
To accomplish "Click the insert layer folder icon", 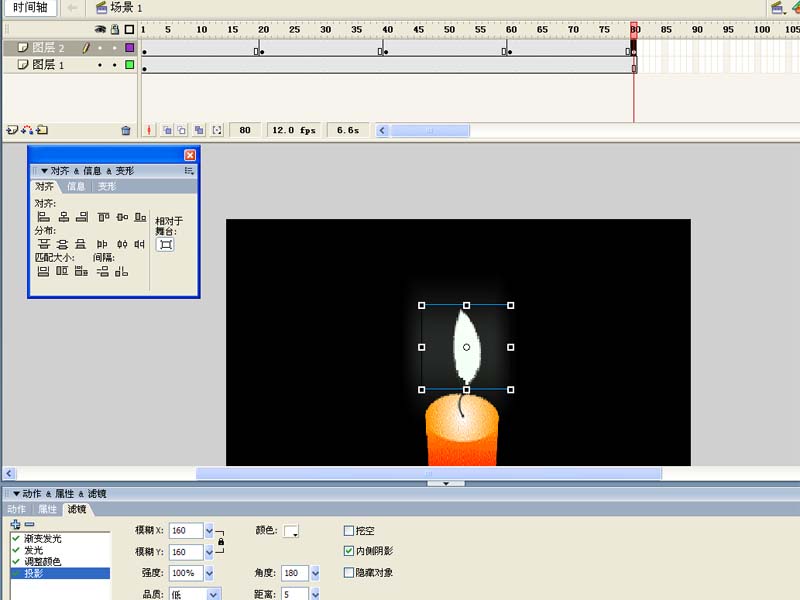I will click(x=42, y=130).
